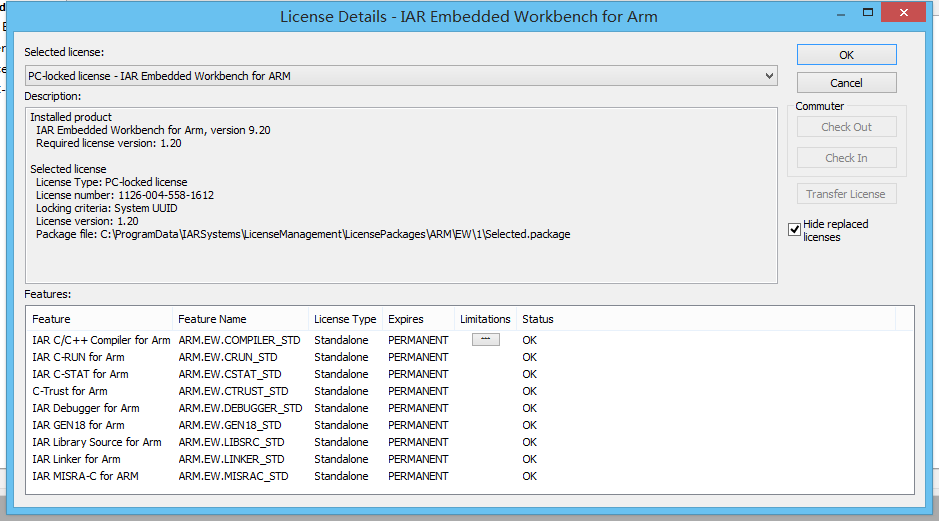
Task: Click the Check Out commuter button
Action: pos(846,127)
